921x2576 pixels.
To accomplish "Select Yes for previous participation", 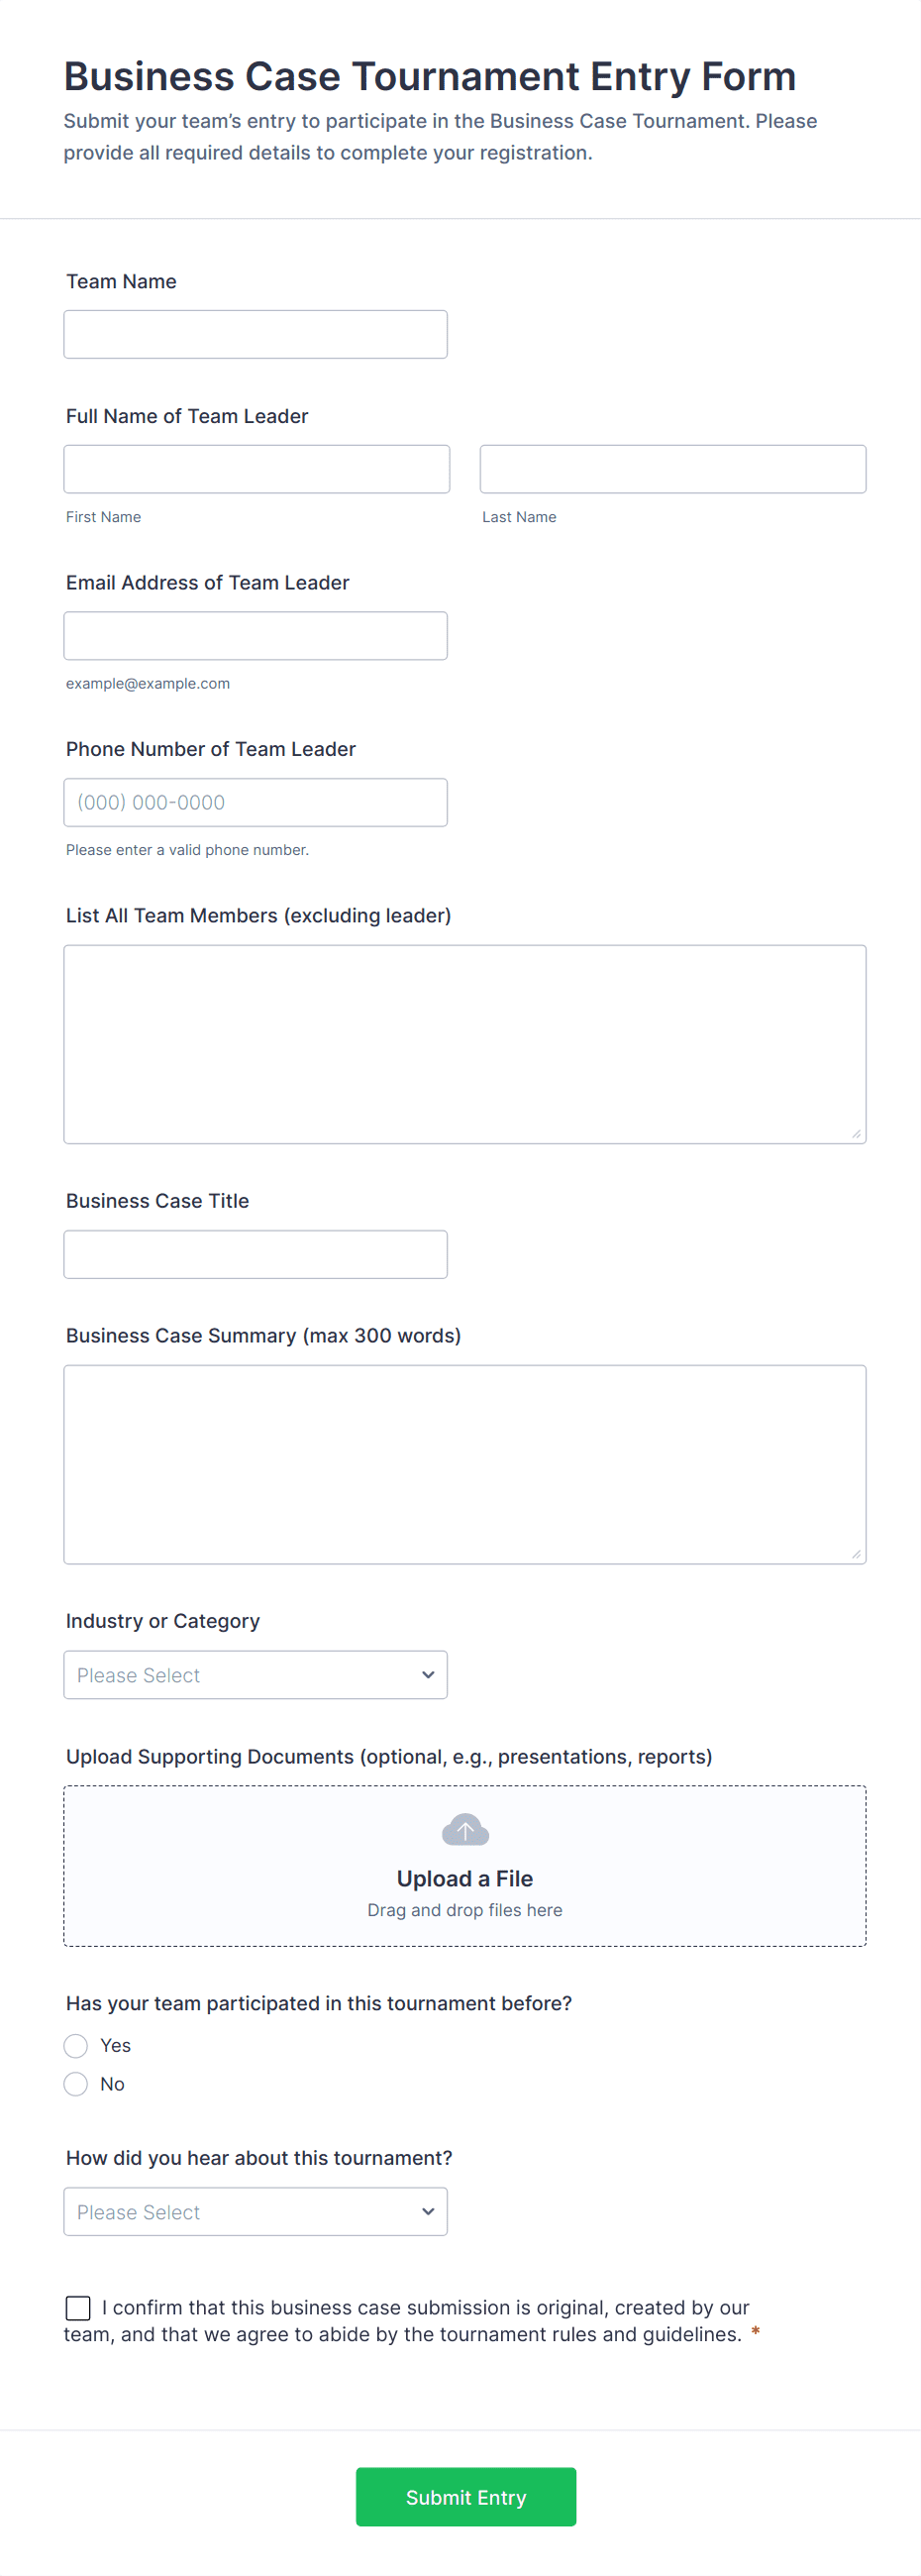I will [76, 2046].
